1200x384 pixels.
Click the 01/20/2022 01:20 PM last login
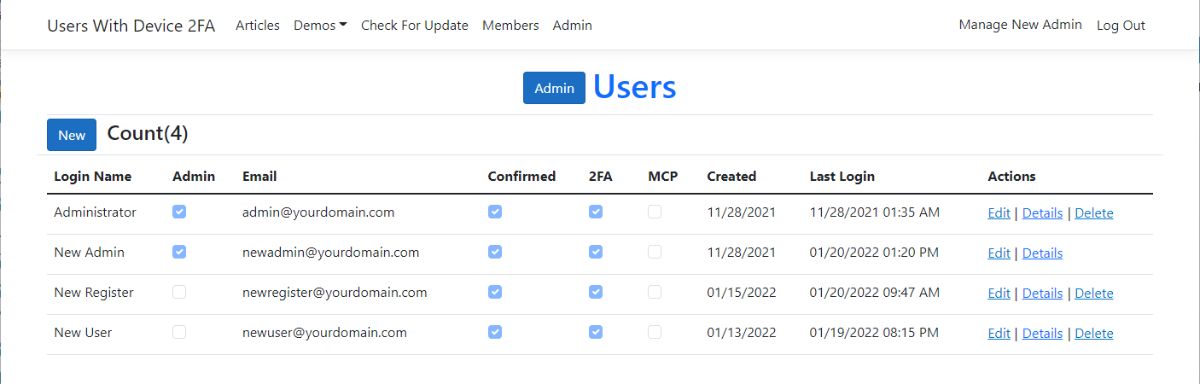(x=874, y=252)
